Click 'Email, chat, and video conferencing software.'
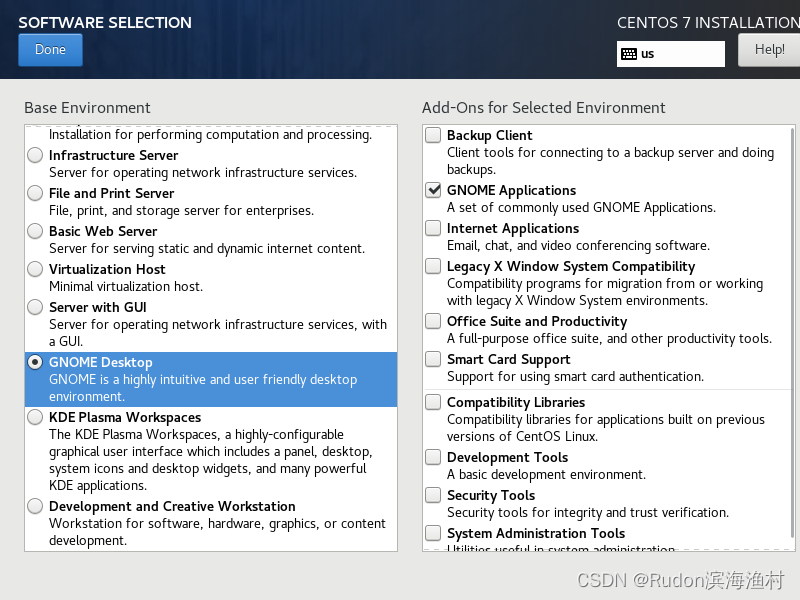Image resolution: width=800 pixels, height=600 pixels. point(578,245)
